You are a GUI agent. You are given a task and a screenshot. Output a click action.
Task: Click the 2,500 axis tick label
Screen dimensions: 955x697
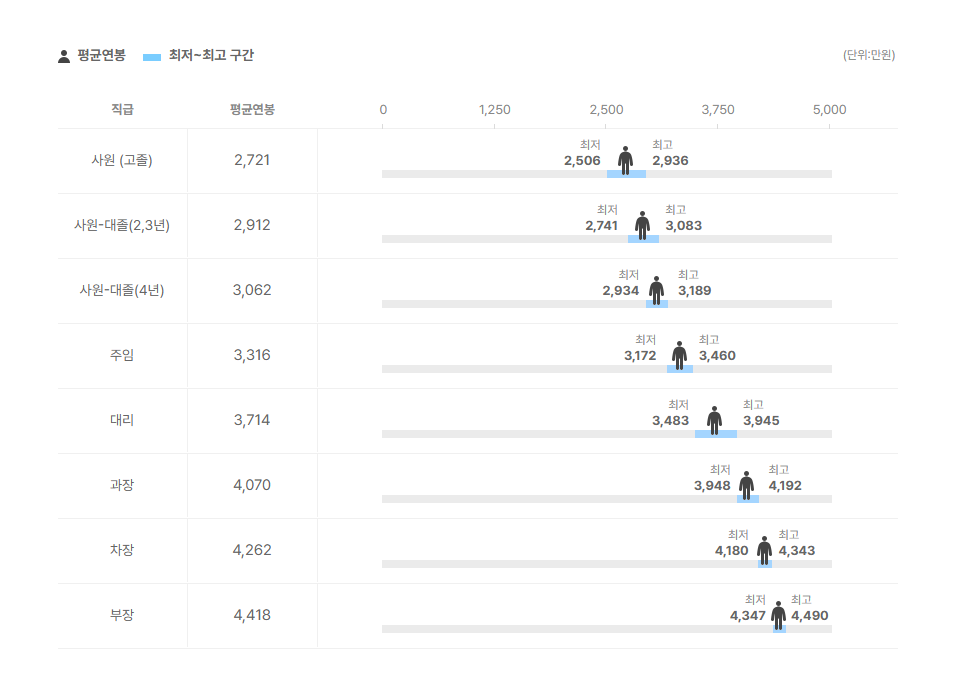coord(606,110)
